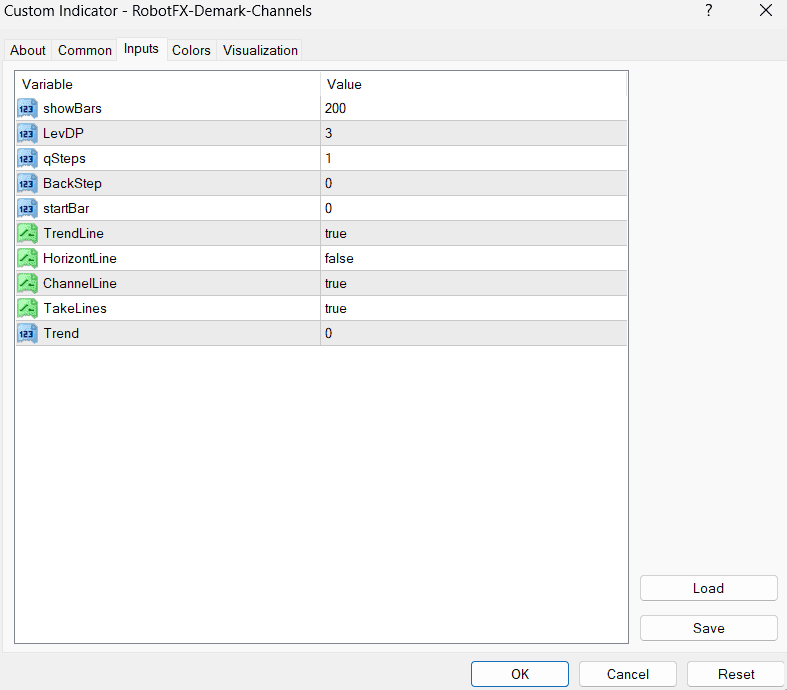Click the integer icon beside Trend
The width and height of the screenshot is (787, 690).
[x=27, y=334]
